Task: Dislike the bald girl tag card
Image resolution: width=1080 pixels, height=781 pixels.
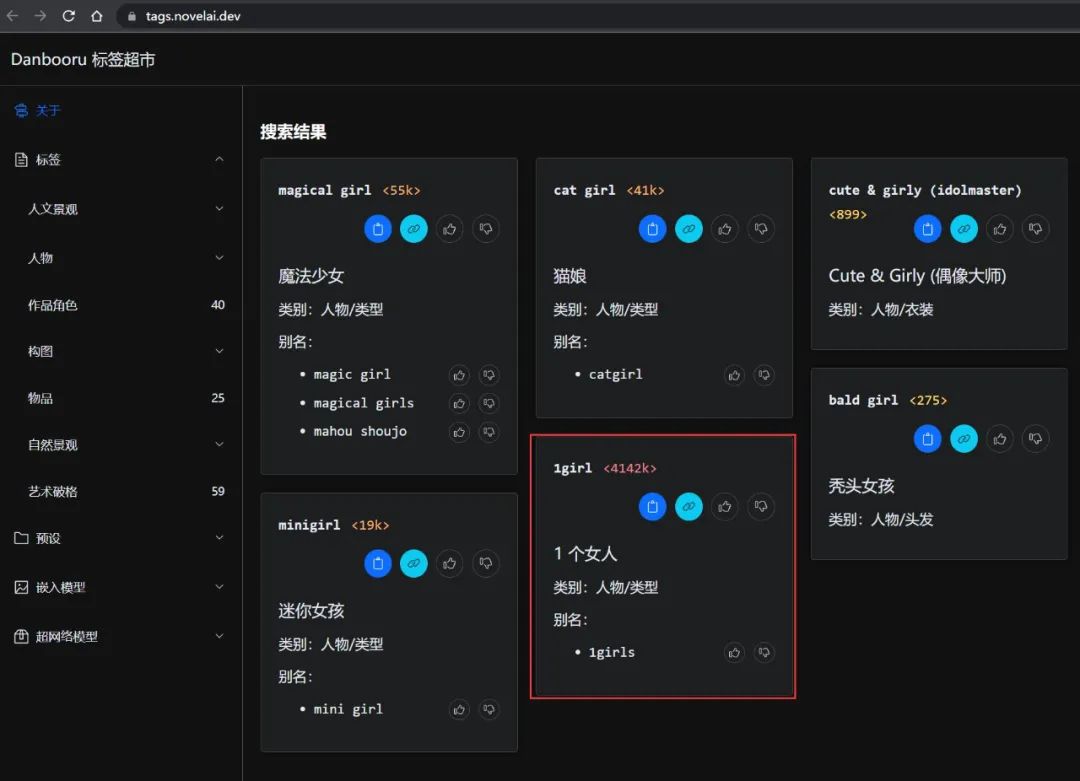Action: coord(1035,439)
